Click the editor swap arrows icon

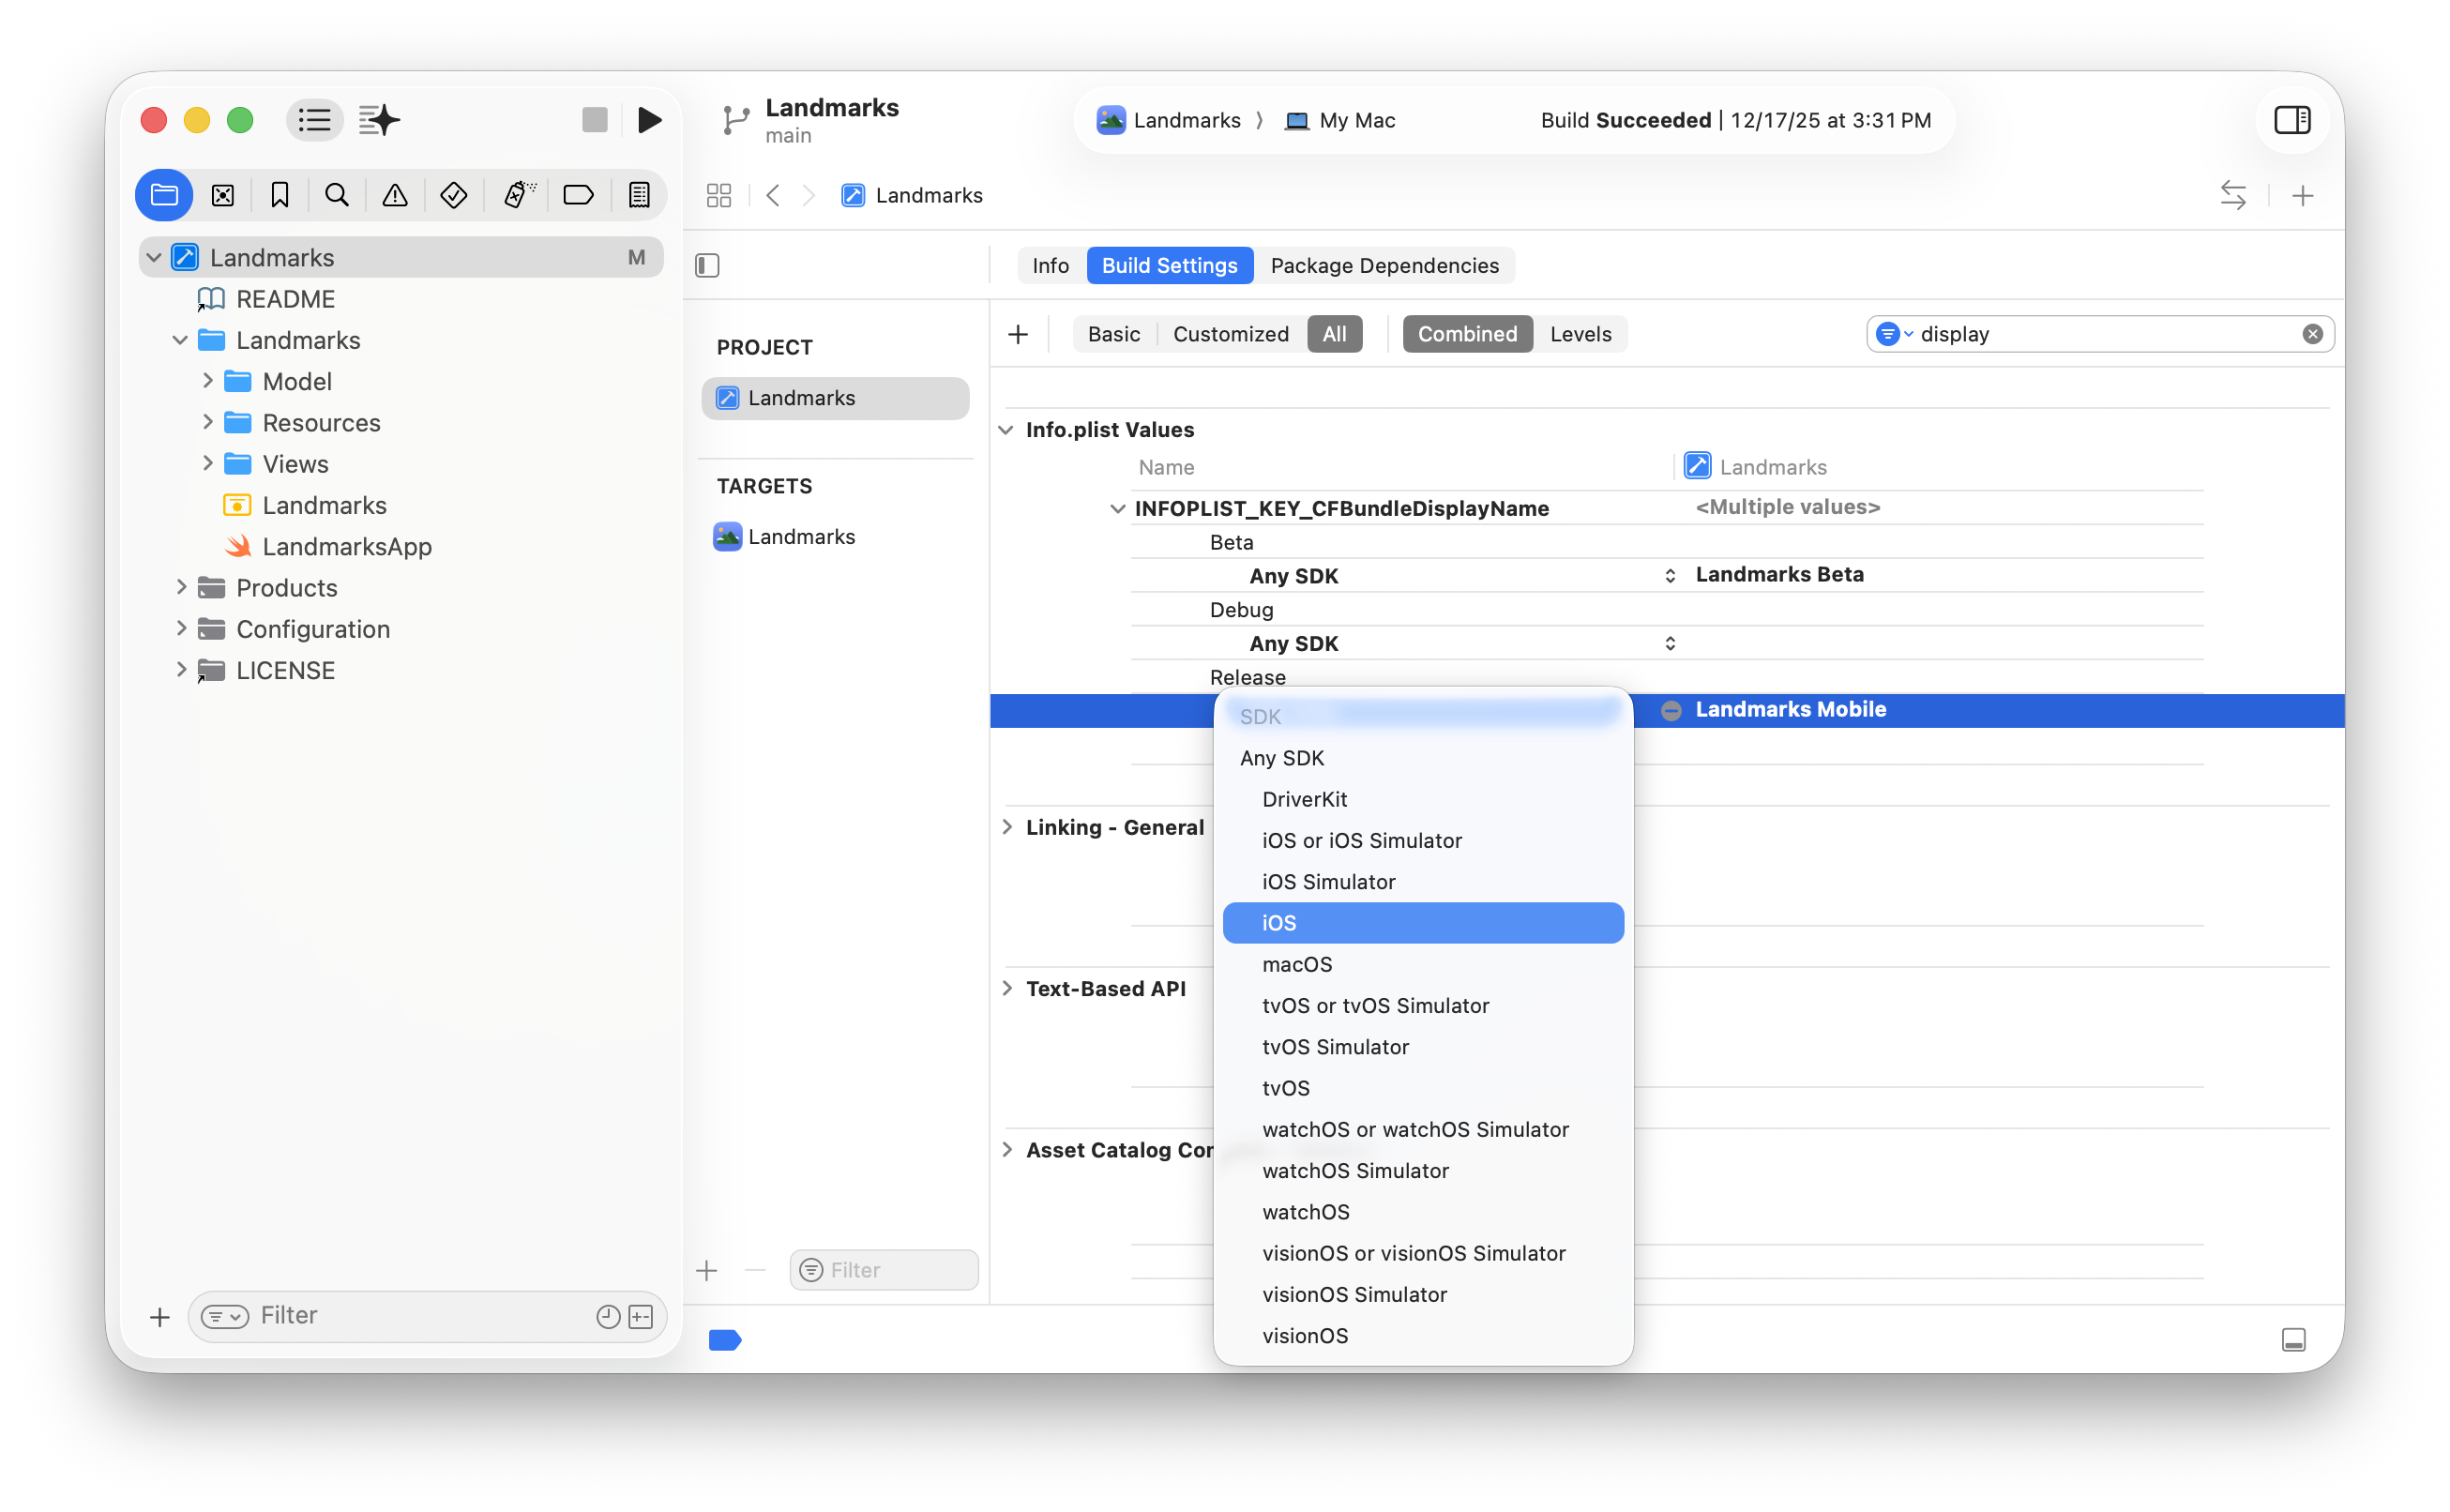2233,195
